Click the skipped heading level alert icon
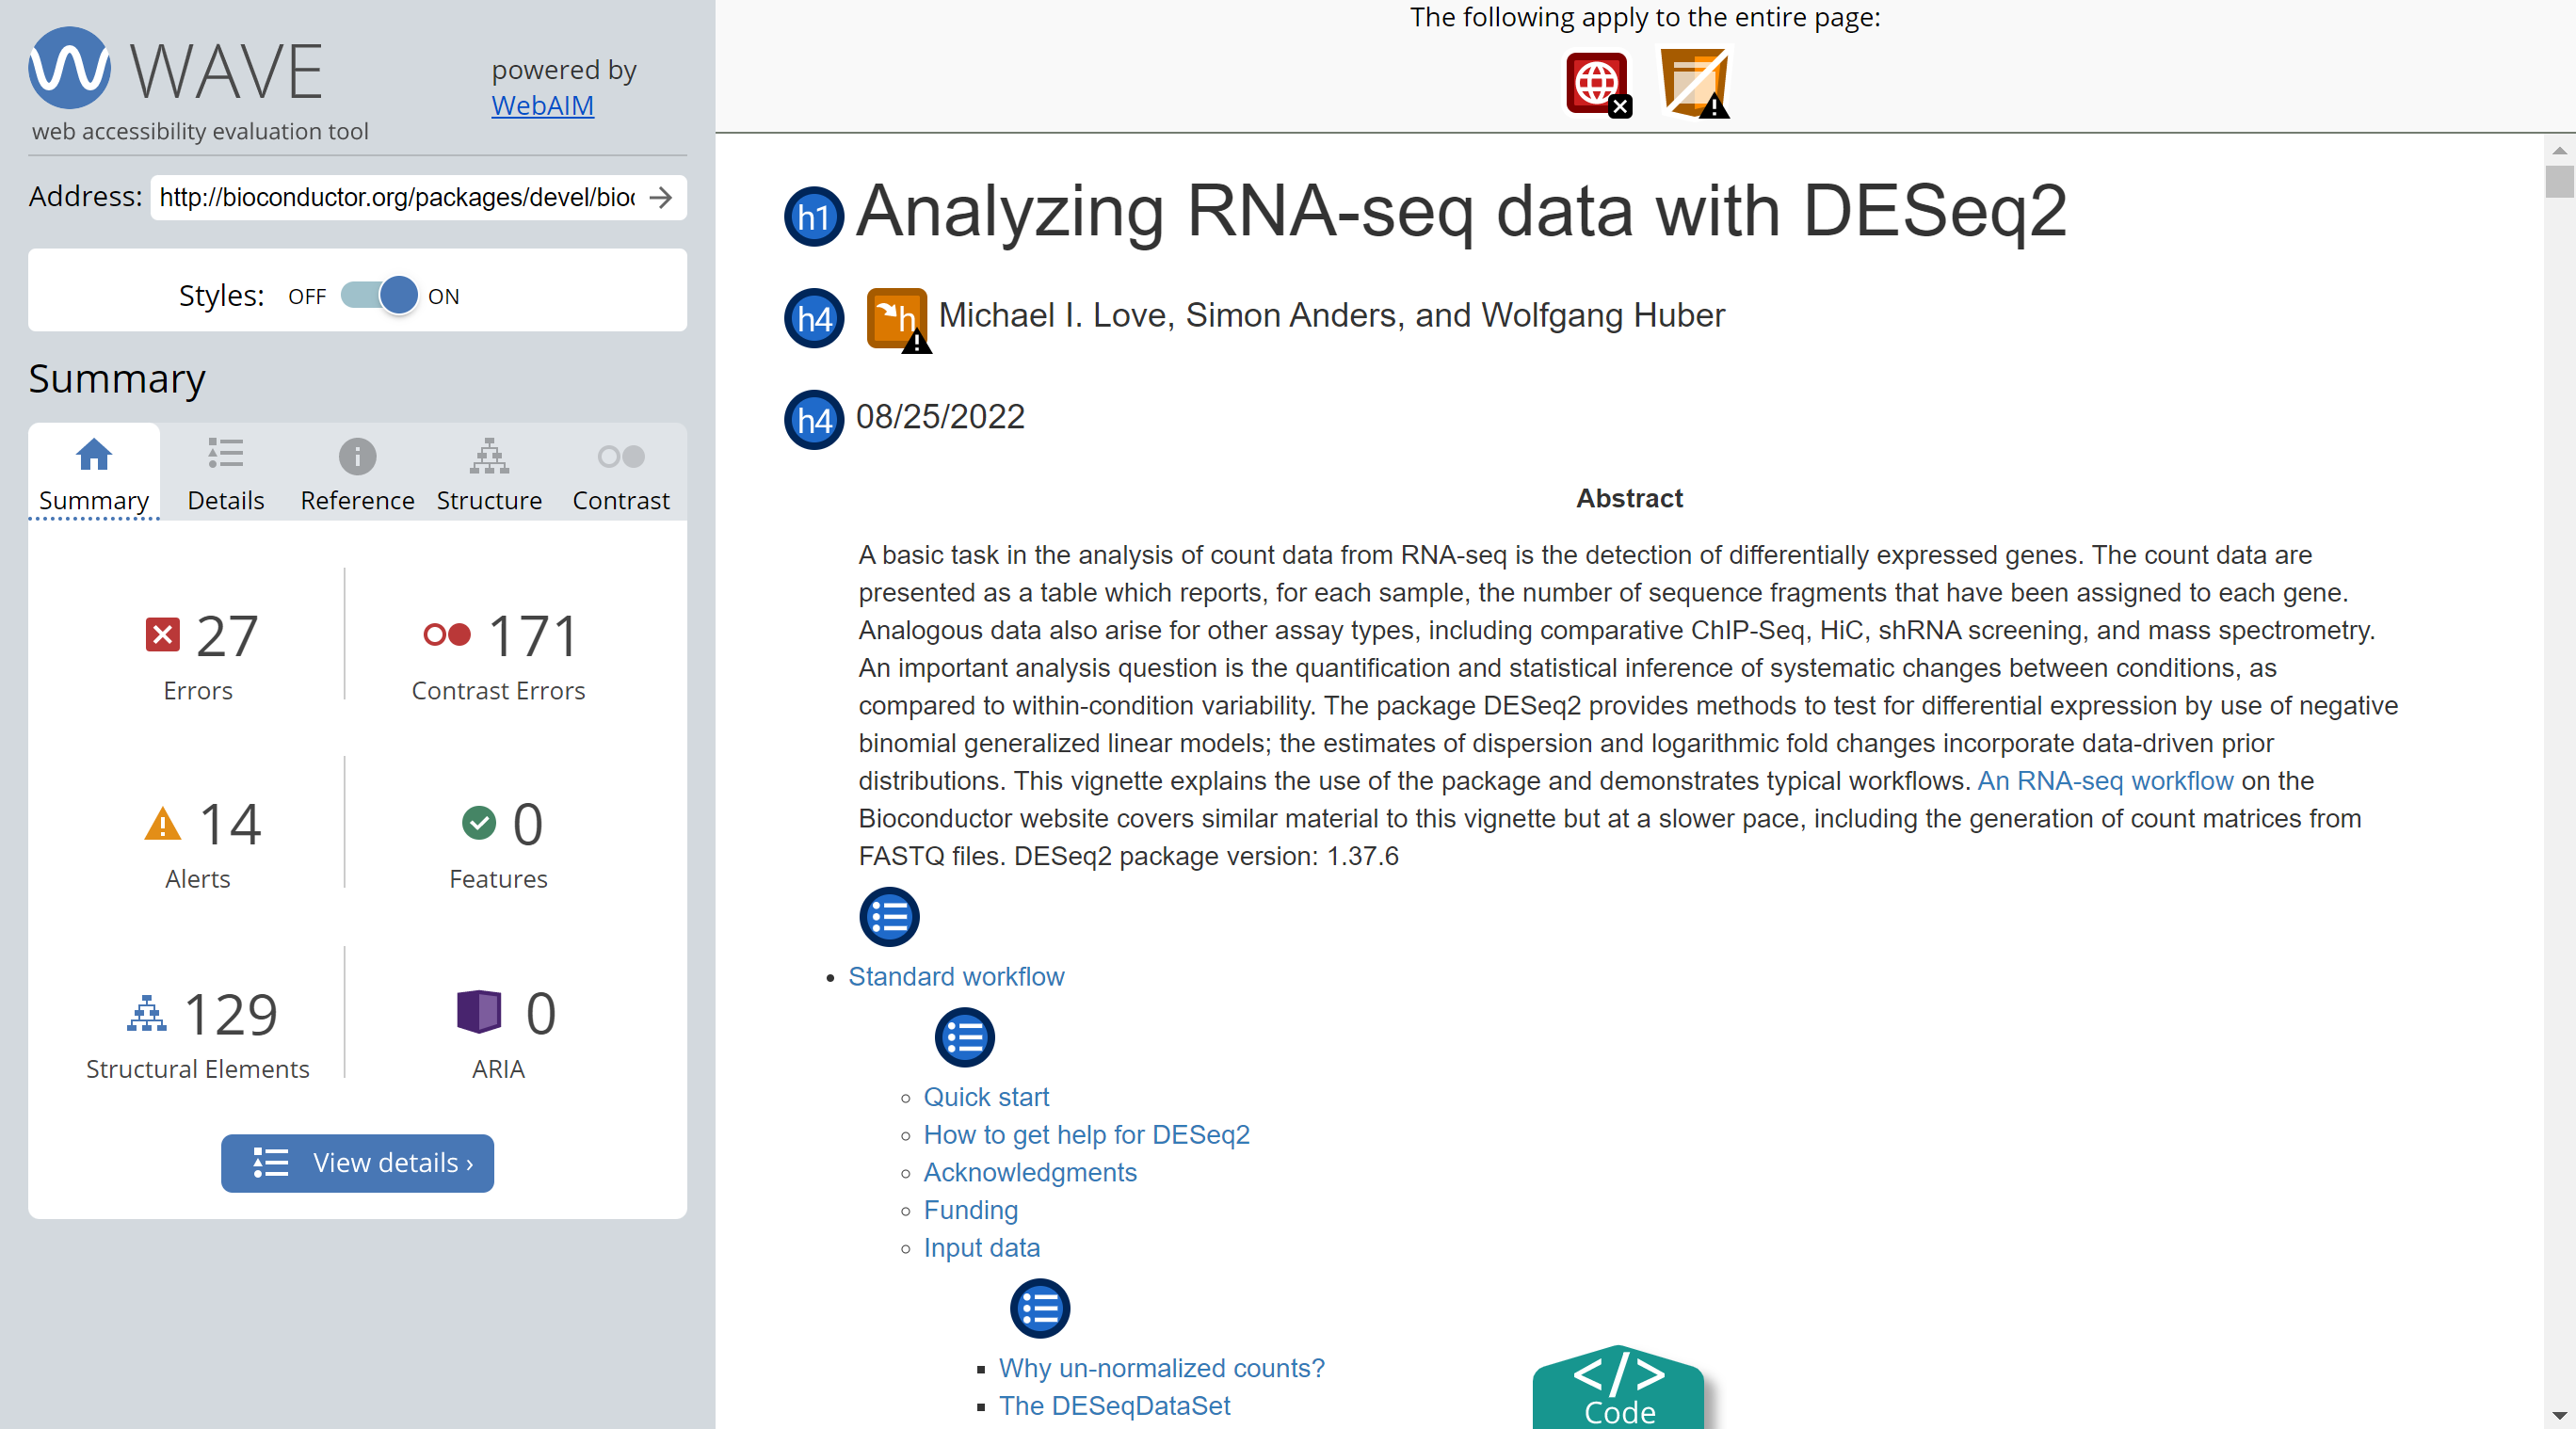The width and height of the screenshot is (2576, 1429). coord(896,319)
